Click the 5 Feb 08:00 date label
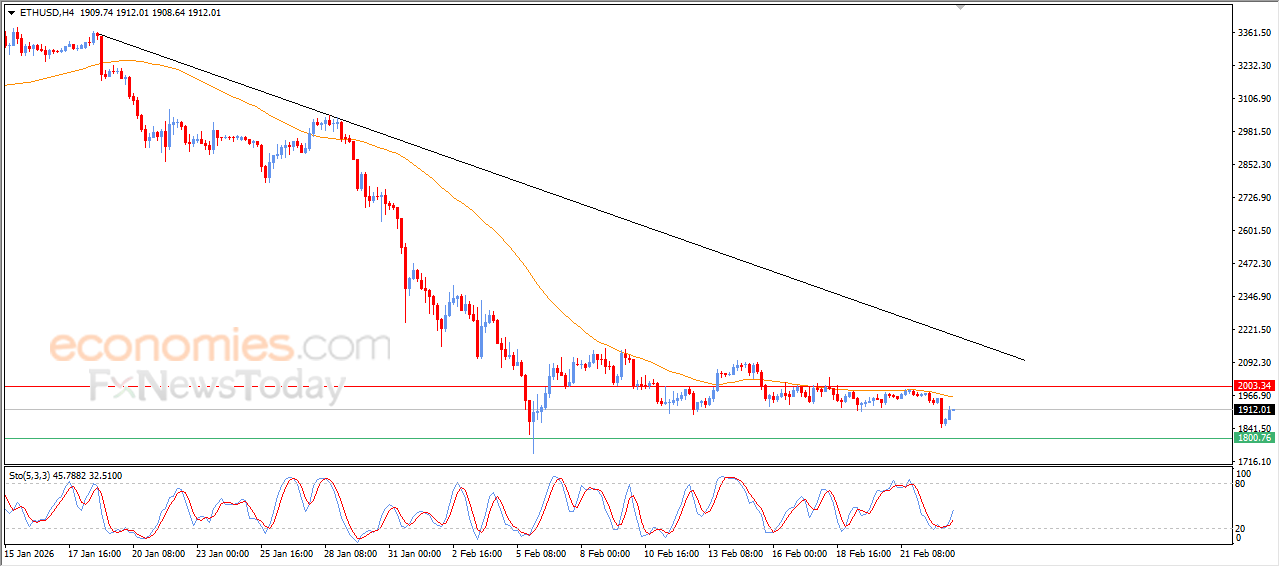Image resolution: width=1280 pixels, height=567 pixels. coord(540,552)
